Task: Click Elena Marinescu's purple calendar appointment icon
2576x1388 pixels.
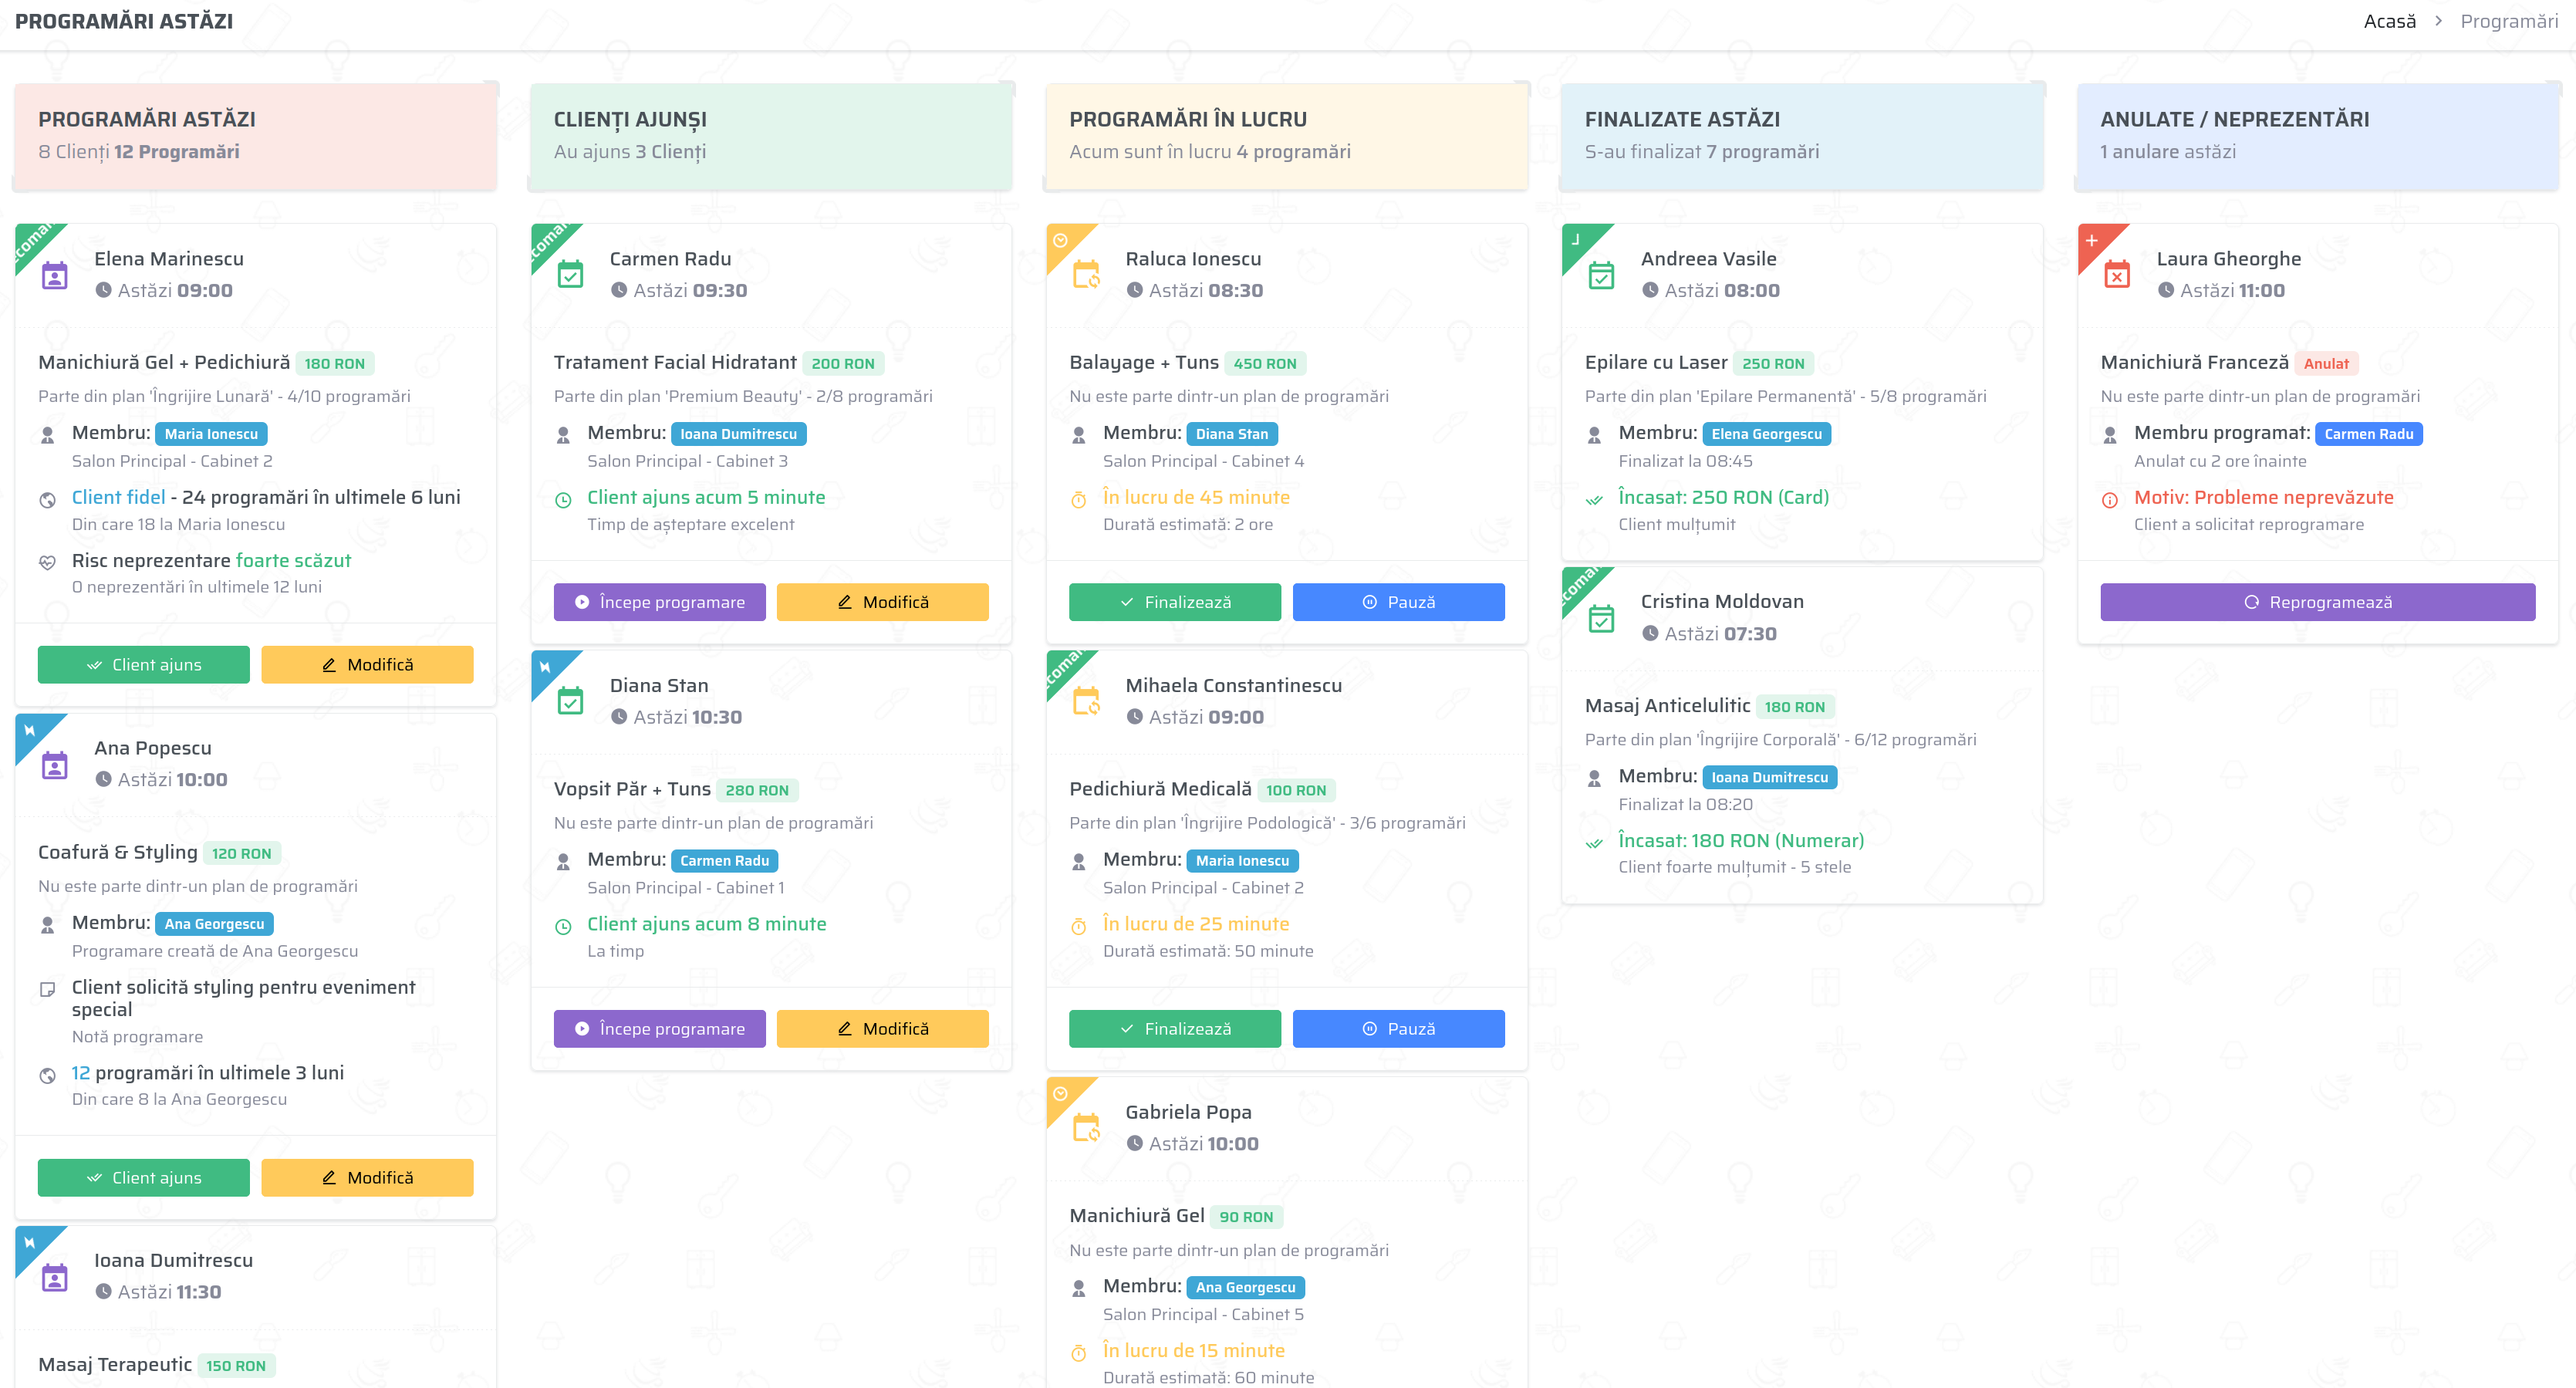Action: tap(55, 275)
